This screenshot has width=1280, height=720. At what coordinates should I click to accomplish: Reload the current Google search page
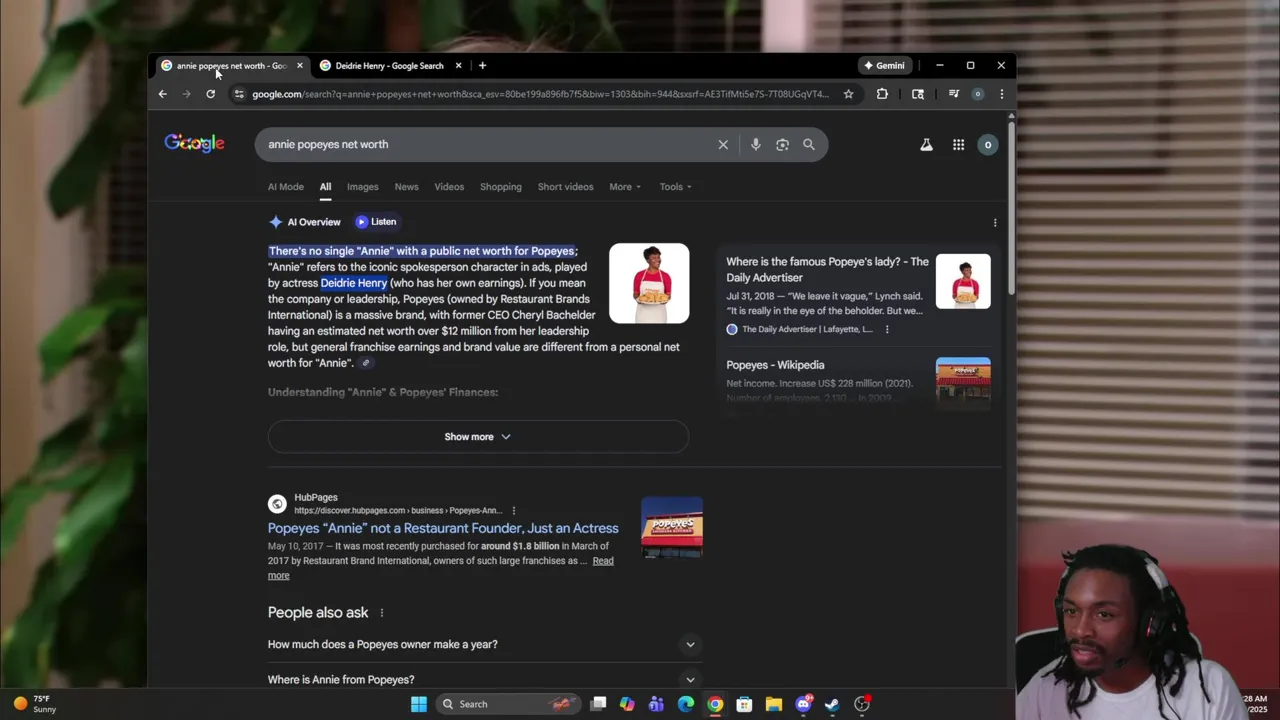[x=210, y=94]
